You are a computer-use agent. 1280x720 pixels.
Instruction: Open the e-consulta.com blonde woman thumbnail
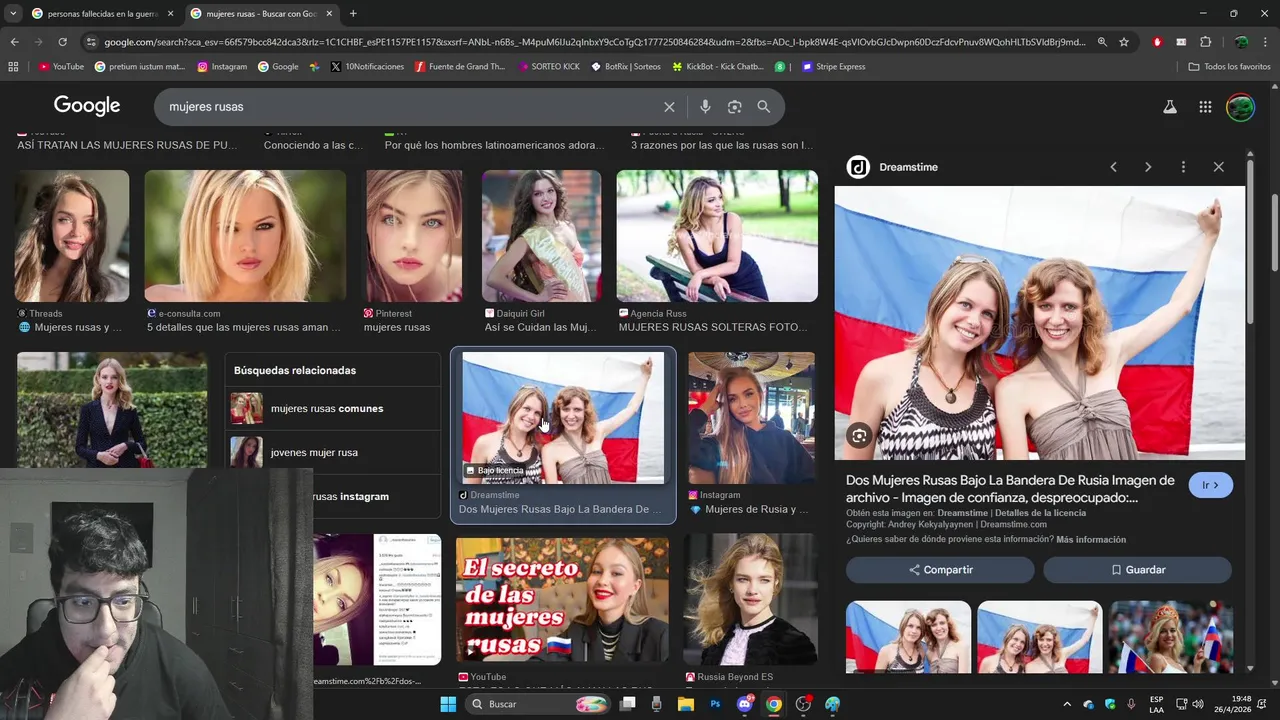245,236
